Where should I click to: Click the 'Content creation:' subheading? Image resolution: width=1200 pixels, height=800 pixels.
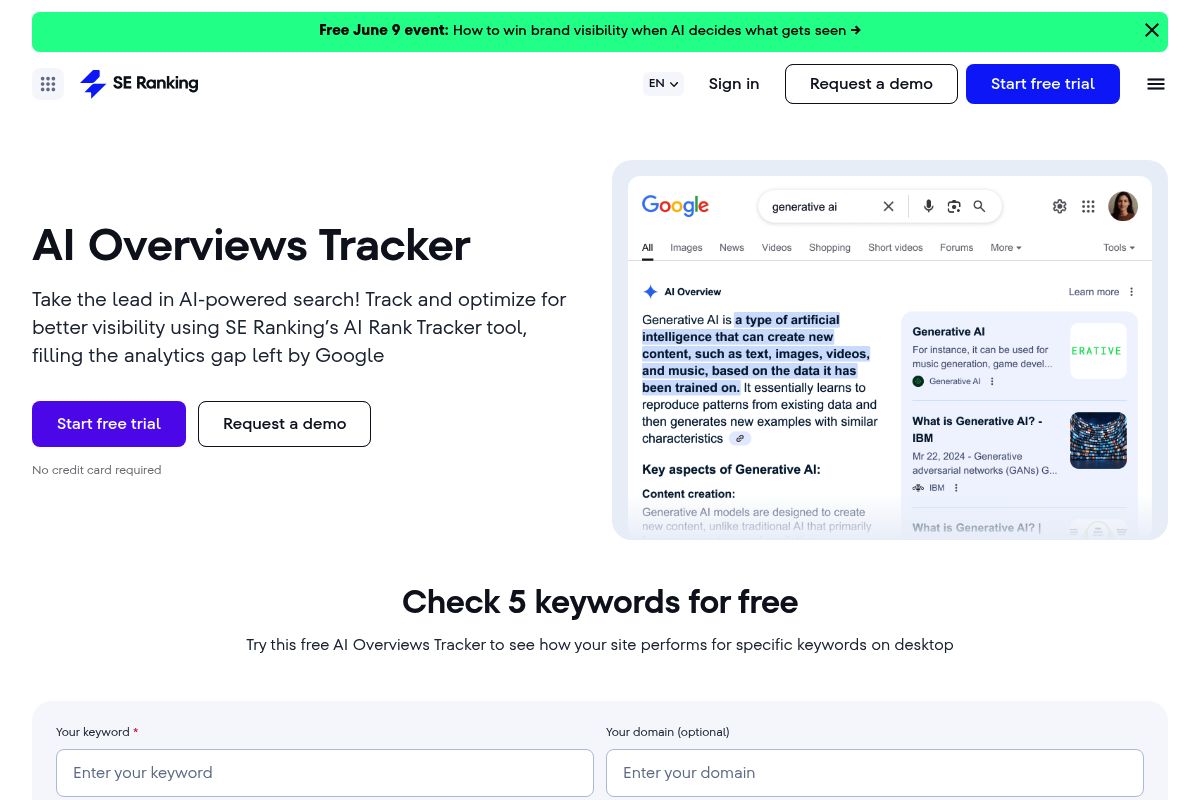tap(688, 494)
